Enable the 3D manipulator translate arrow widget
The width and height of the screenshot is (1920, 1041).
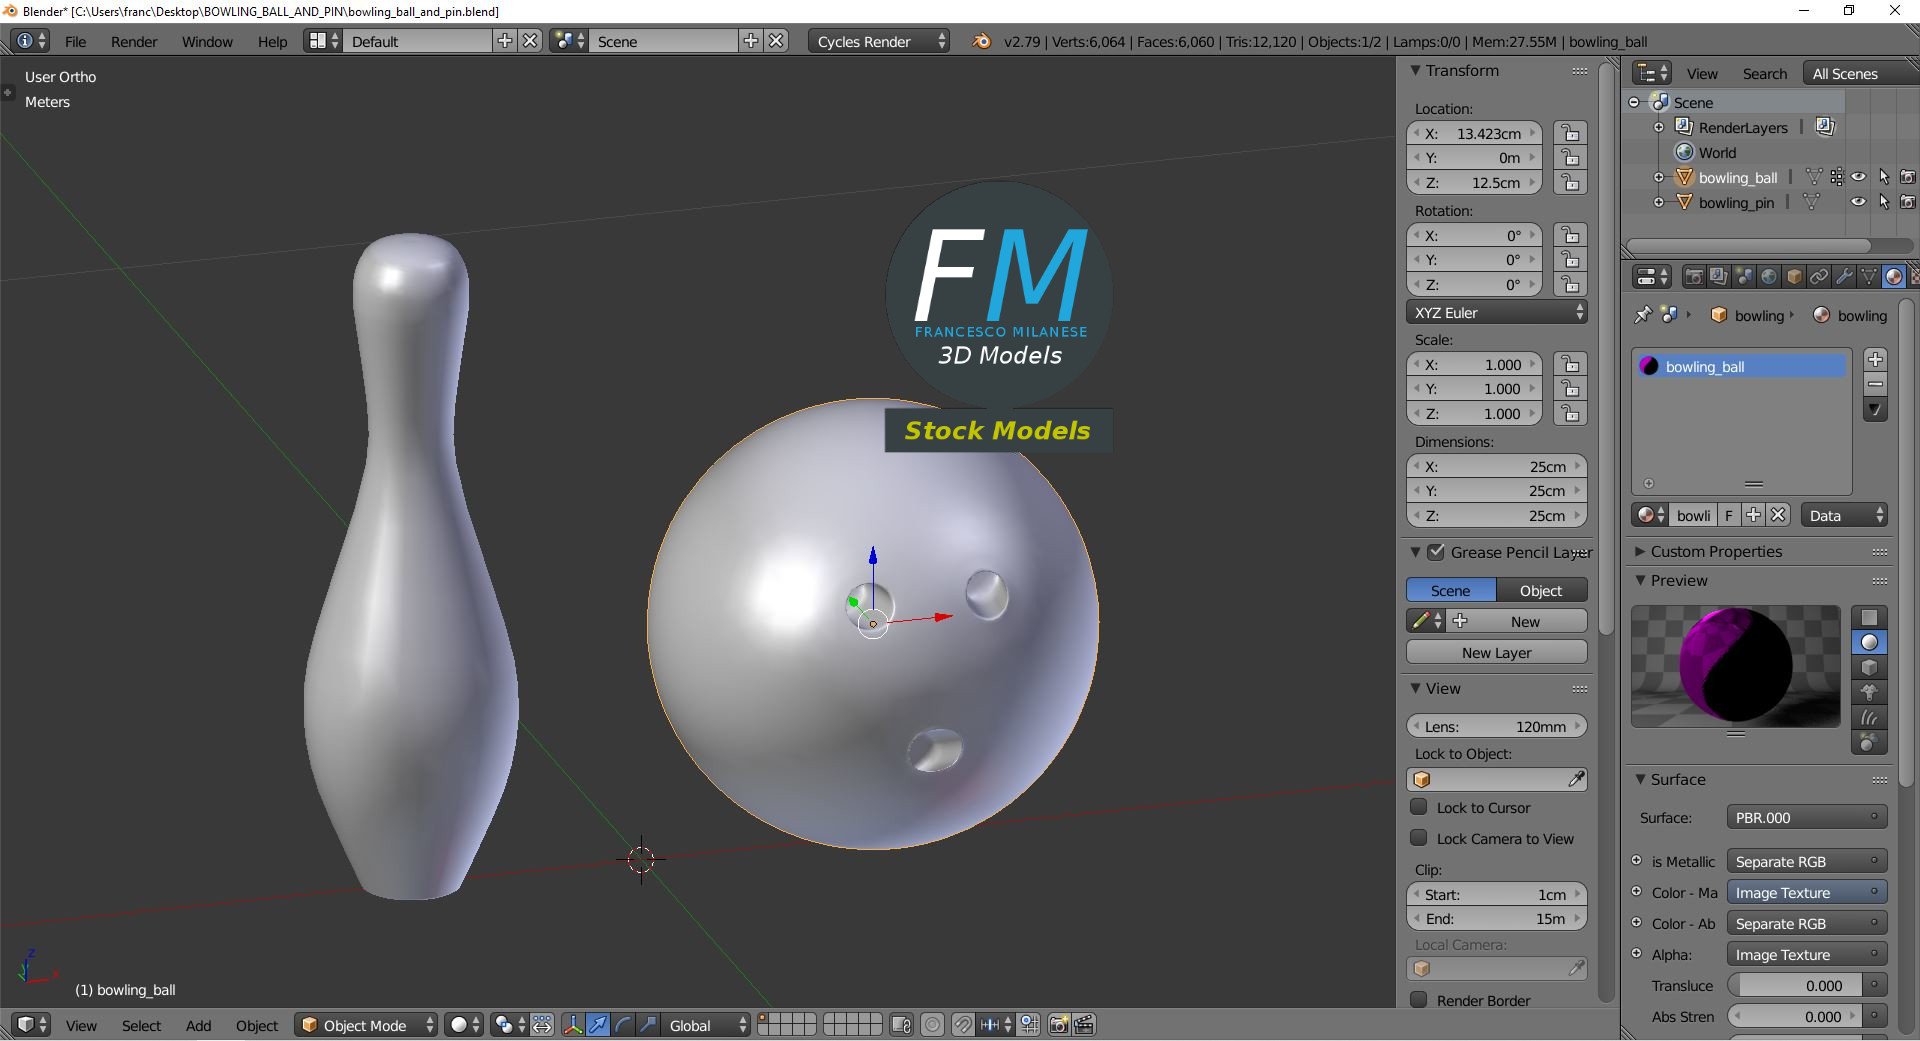(598, 1025)
